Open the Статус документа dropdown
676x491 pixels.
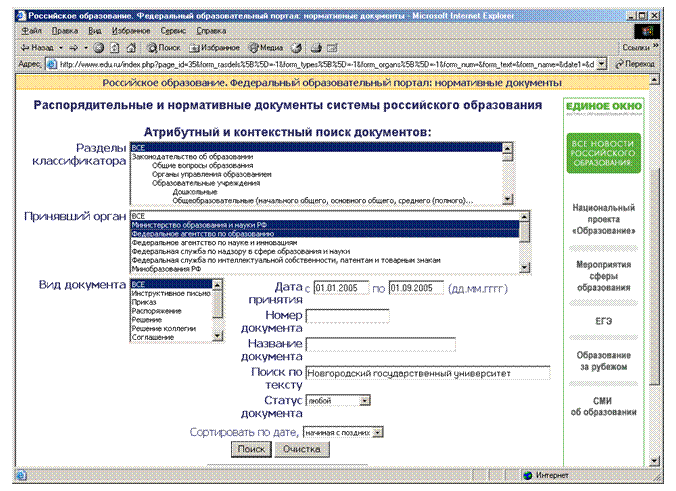point(338,401)
